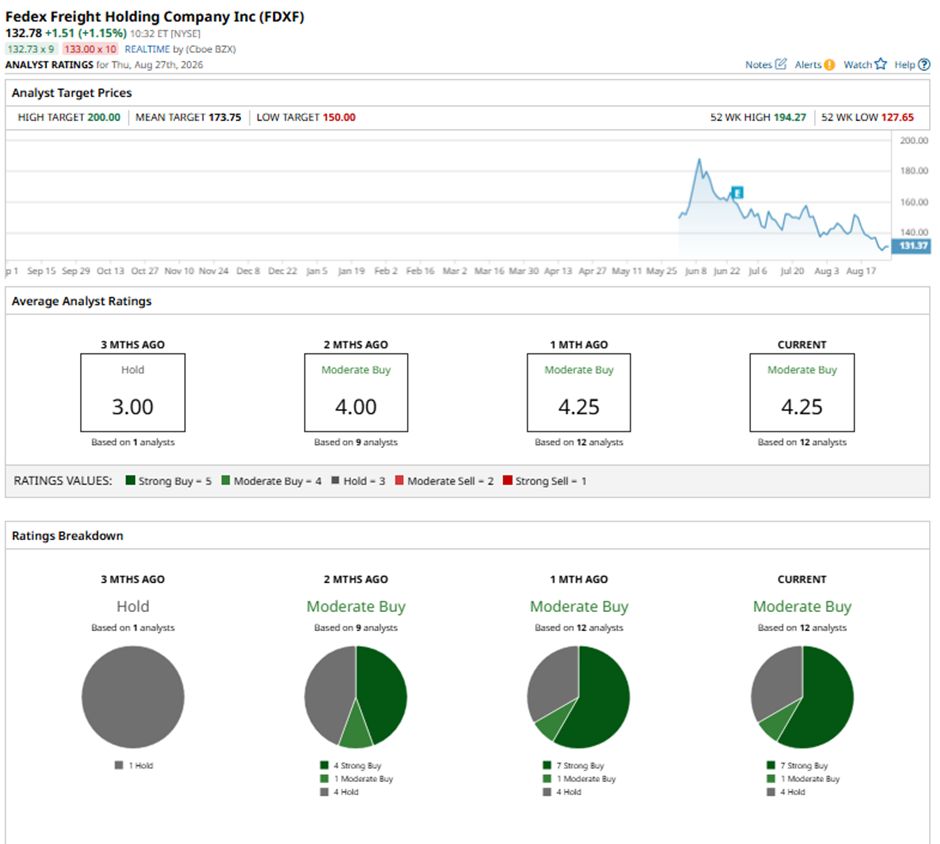
Task: Click the Hold gray legend square
Action: pos(335,480)
